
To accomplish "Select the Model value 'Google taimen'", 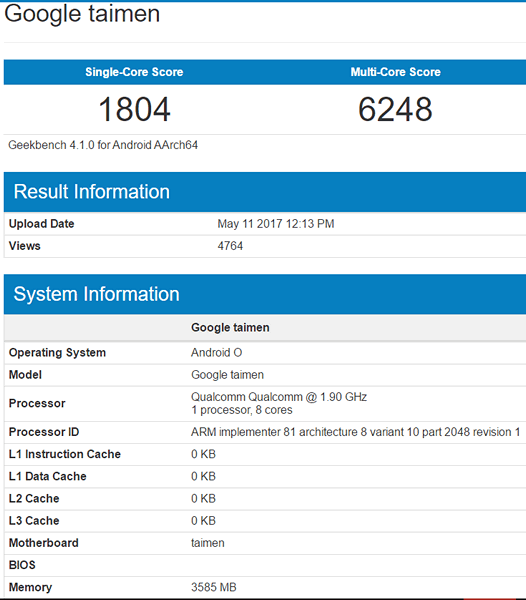I will pyautogui.click(x=227, y=375).
